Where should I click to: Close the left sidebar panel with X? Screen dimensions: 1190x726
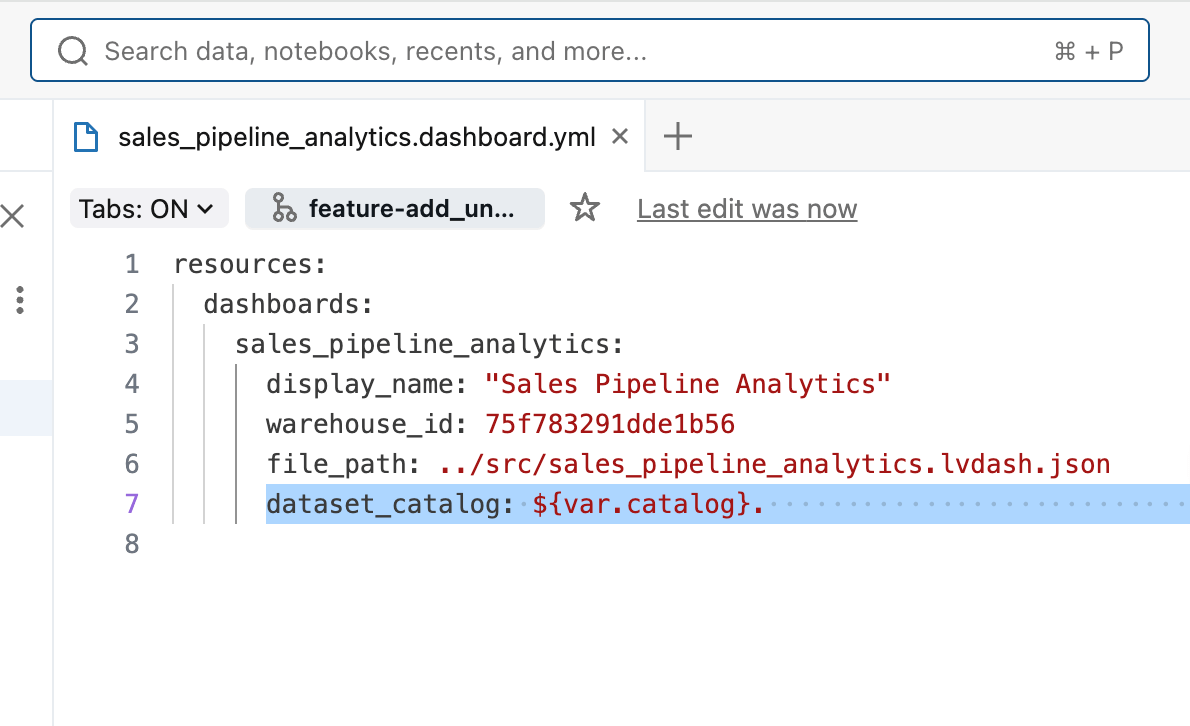pos(13,215)
